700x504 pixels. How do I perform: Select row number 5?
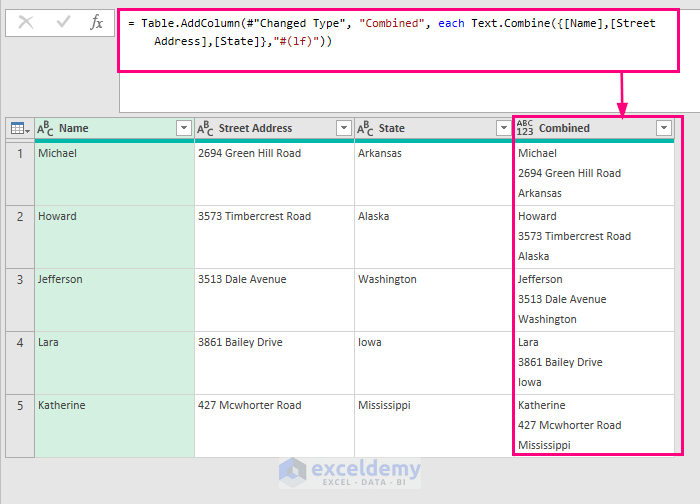click(x=20, y=426)
